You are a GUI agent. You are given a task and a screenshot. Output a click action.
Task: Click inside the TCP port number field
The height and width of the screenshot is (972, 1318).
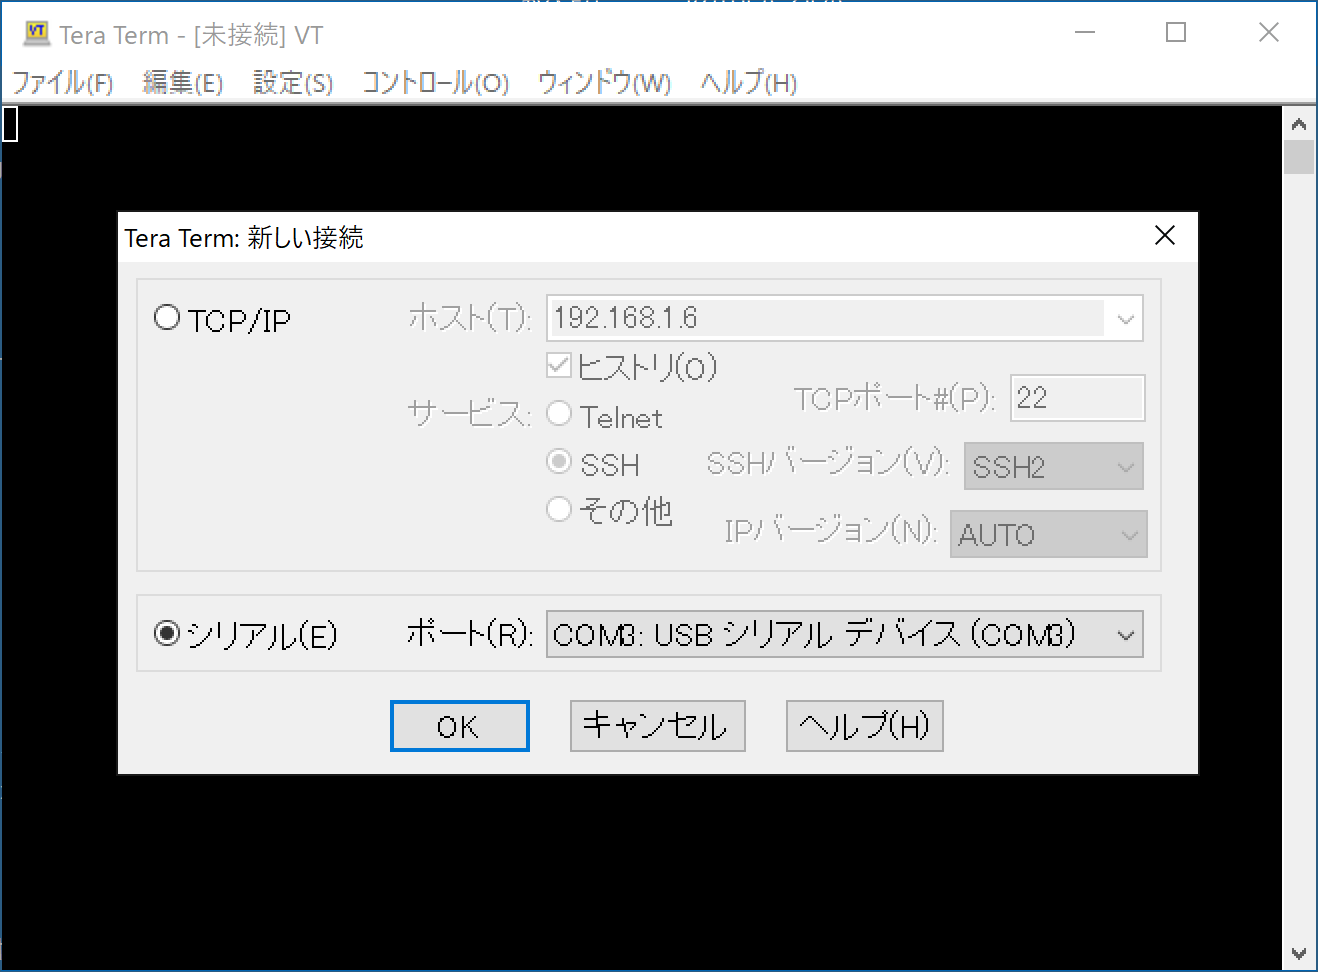pos(1076,398)
